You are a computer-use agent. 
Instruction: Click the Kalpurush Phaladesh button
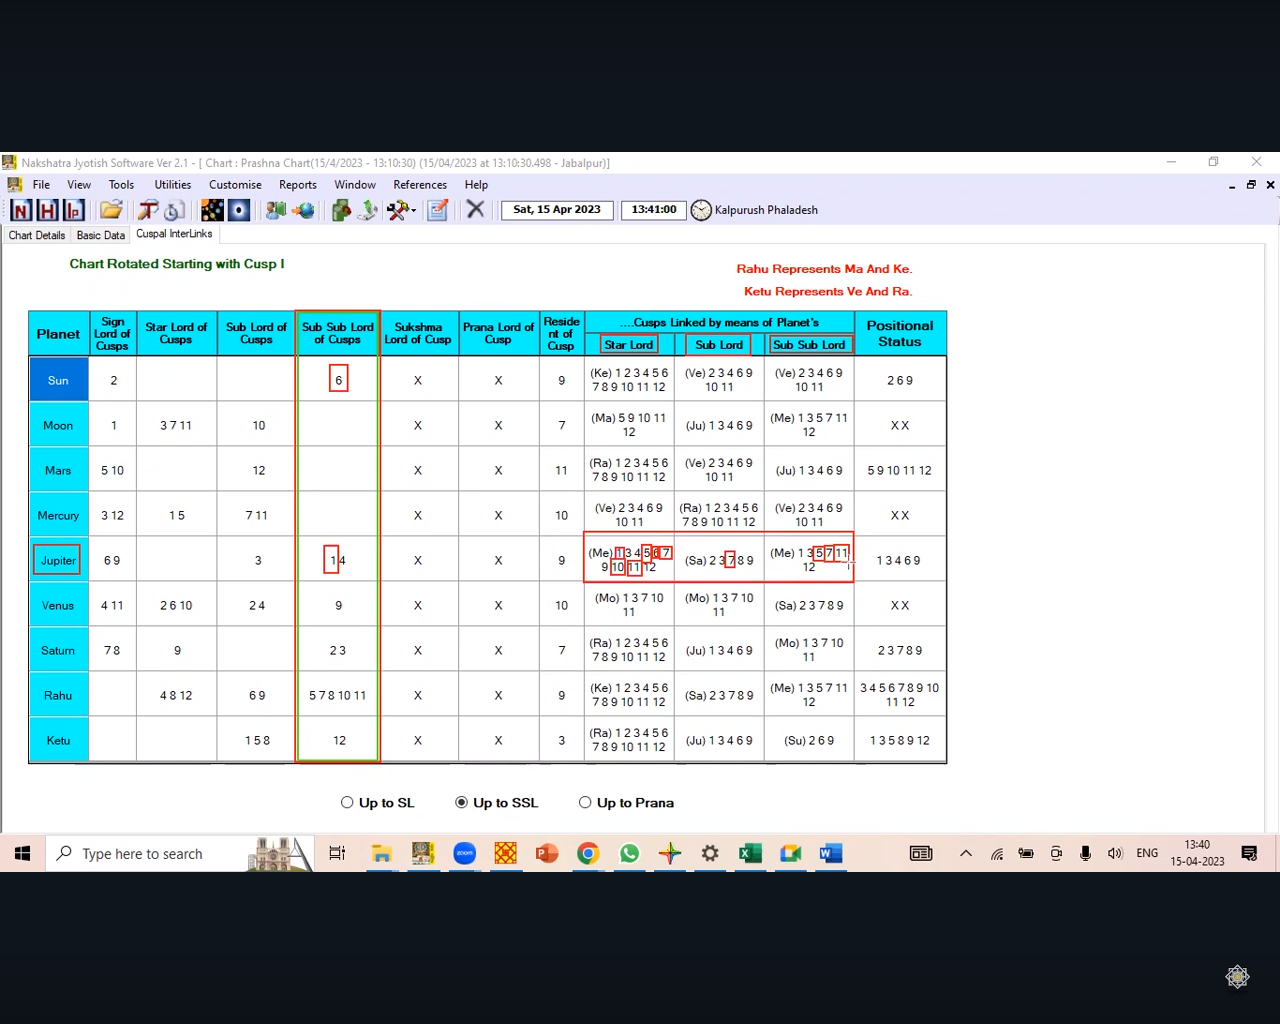(766, 210)
